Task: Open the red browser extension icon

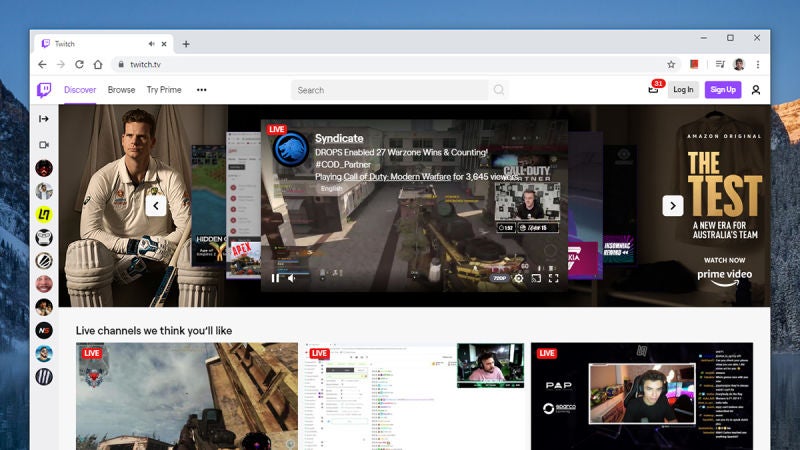Action: 694,64
